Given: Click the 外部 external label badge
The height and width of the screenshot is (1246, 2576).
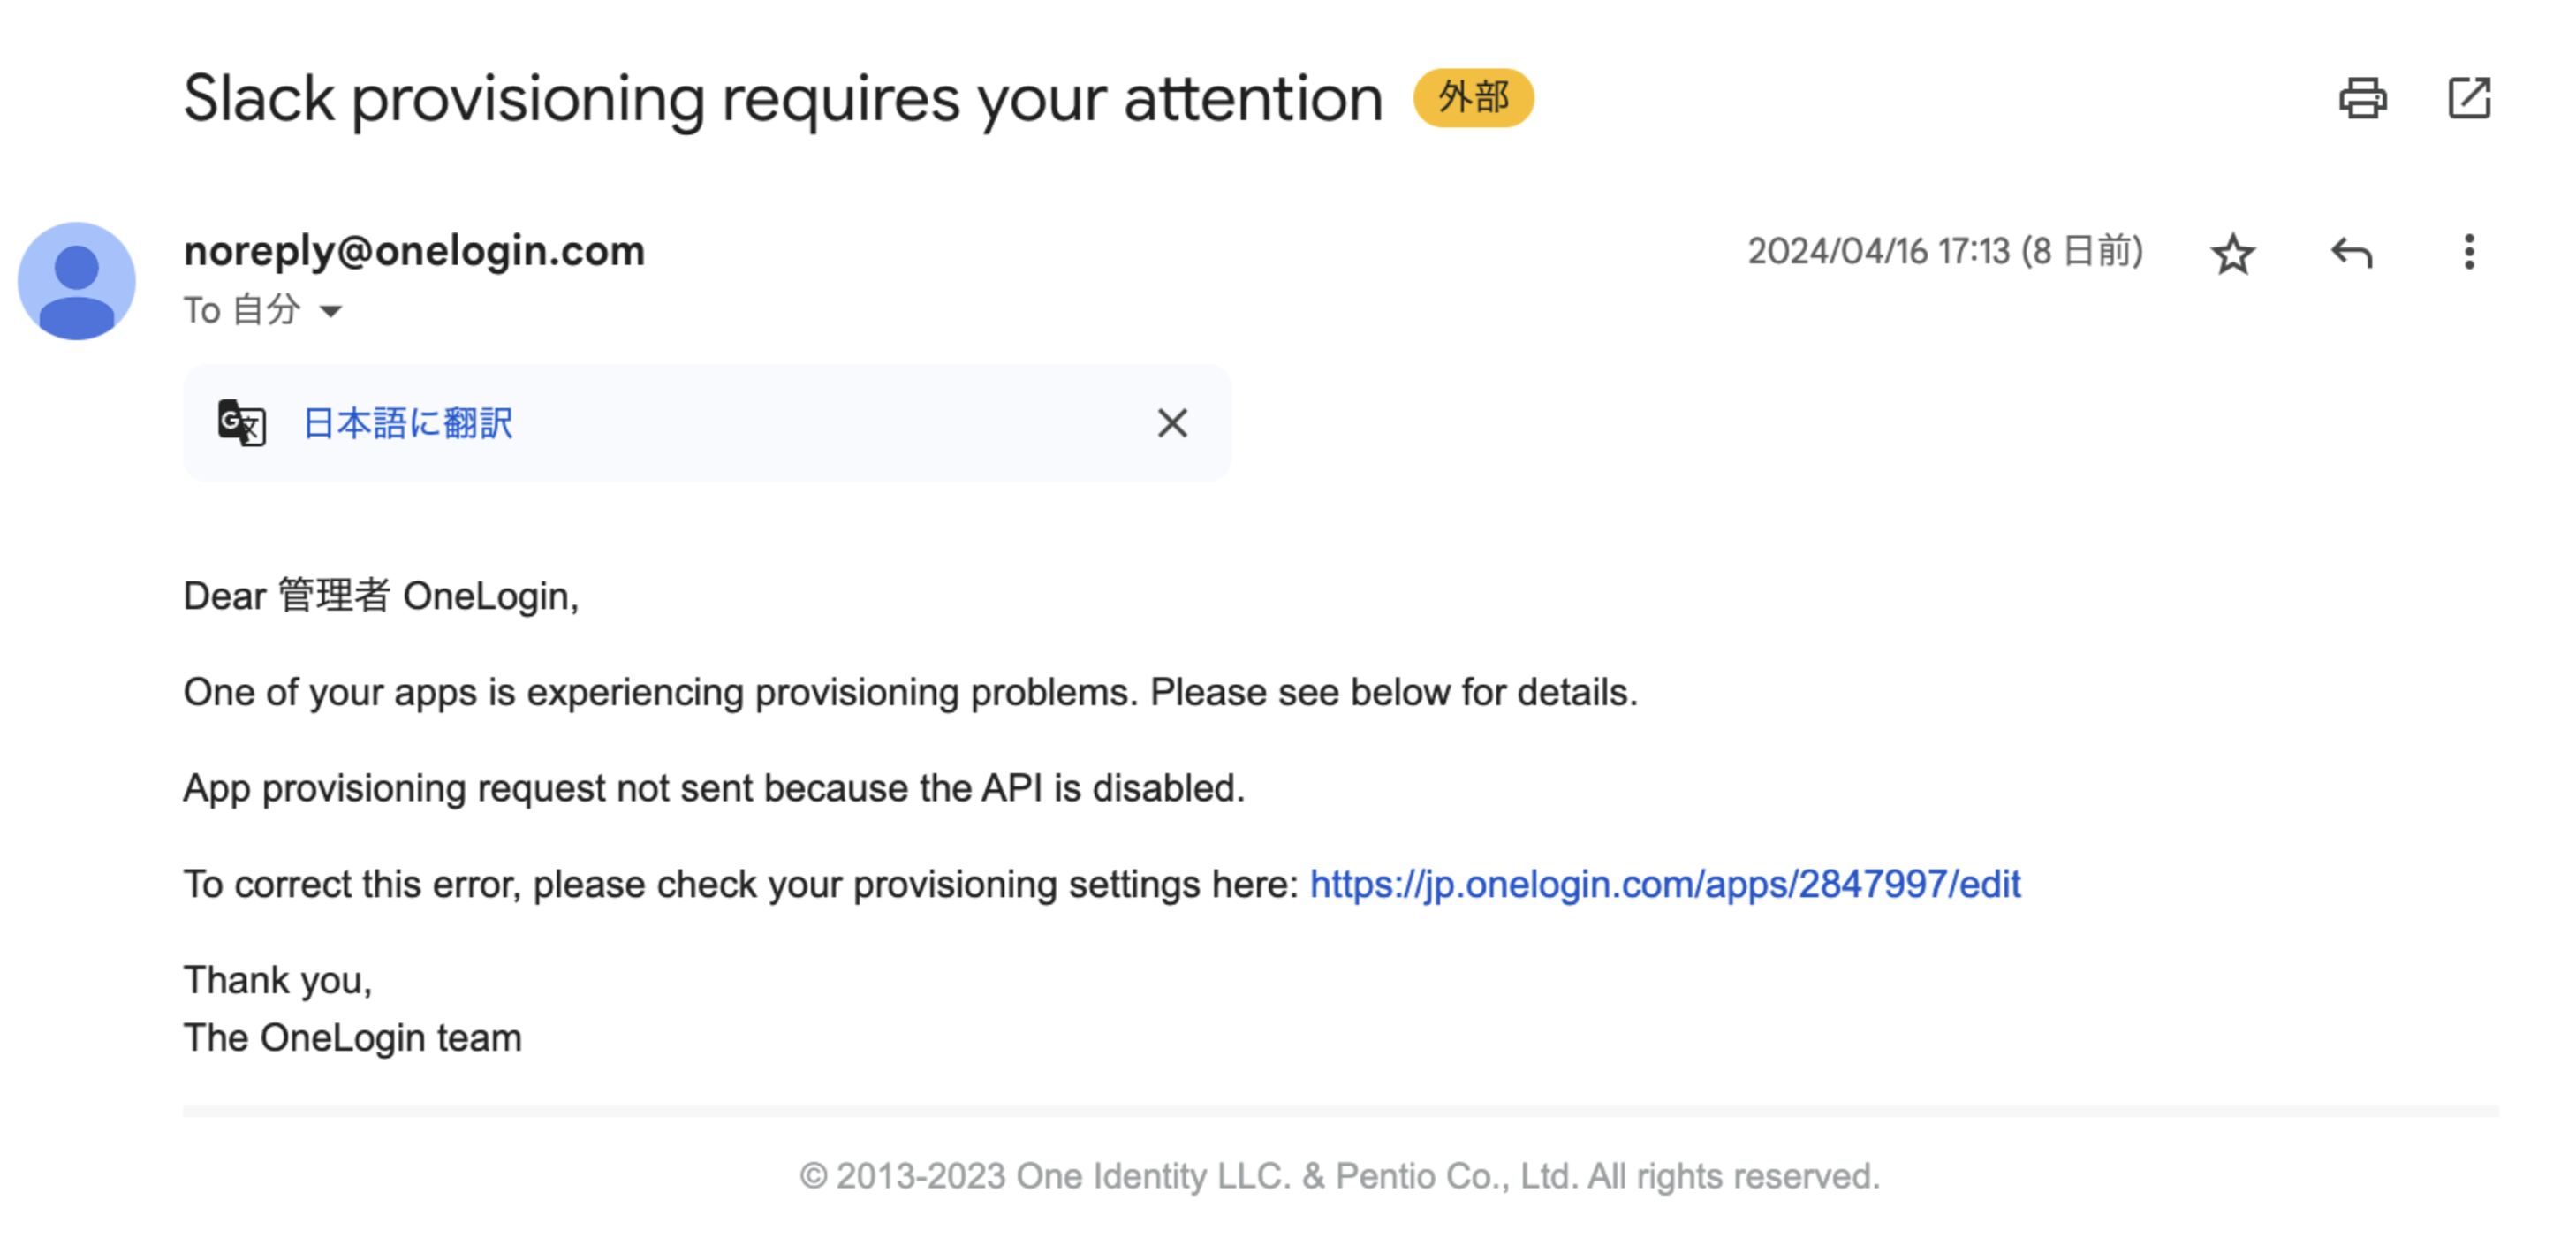Looking at the screenshot, I should (x=1473, y=98).
